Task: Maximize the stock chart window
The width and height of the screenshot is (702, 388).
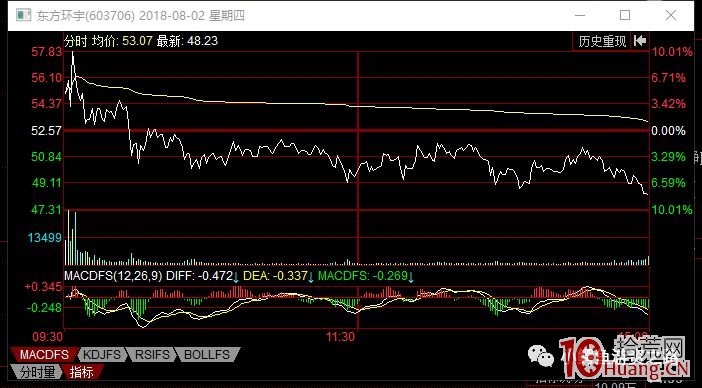Action: (625, 15)
